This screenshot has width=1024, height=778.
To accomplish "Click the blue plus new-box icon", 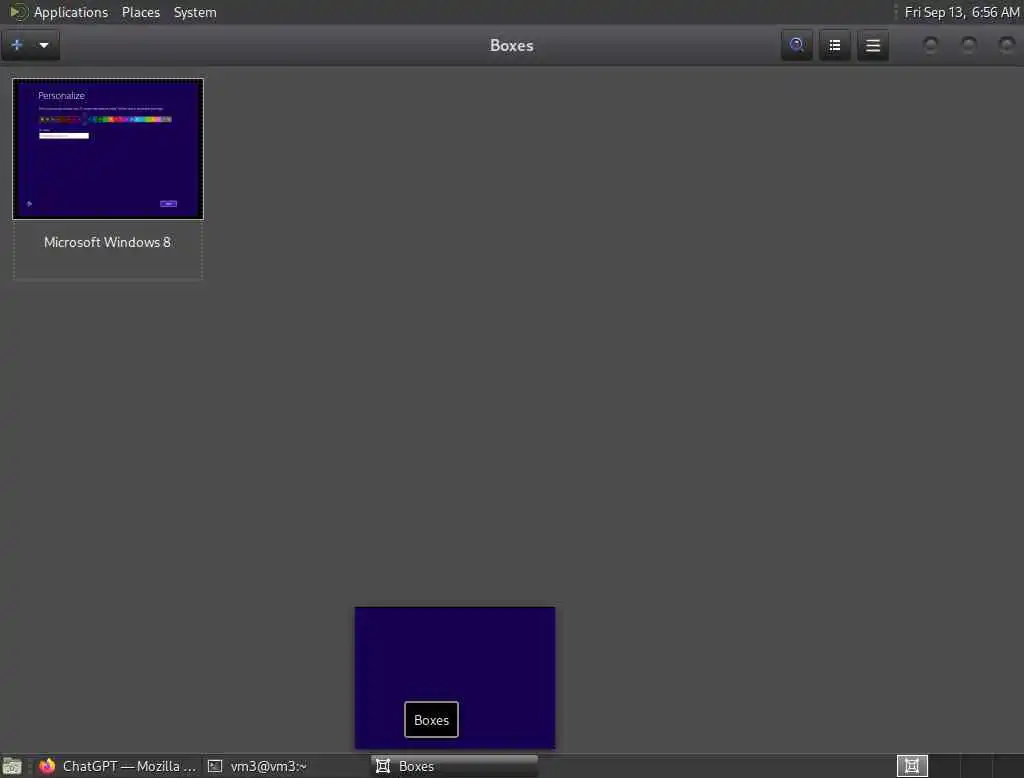I will point(18,45).
